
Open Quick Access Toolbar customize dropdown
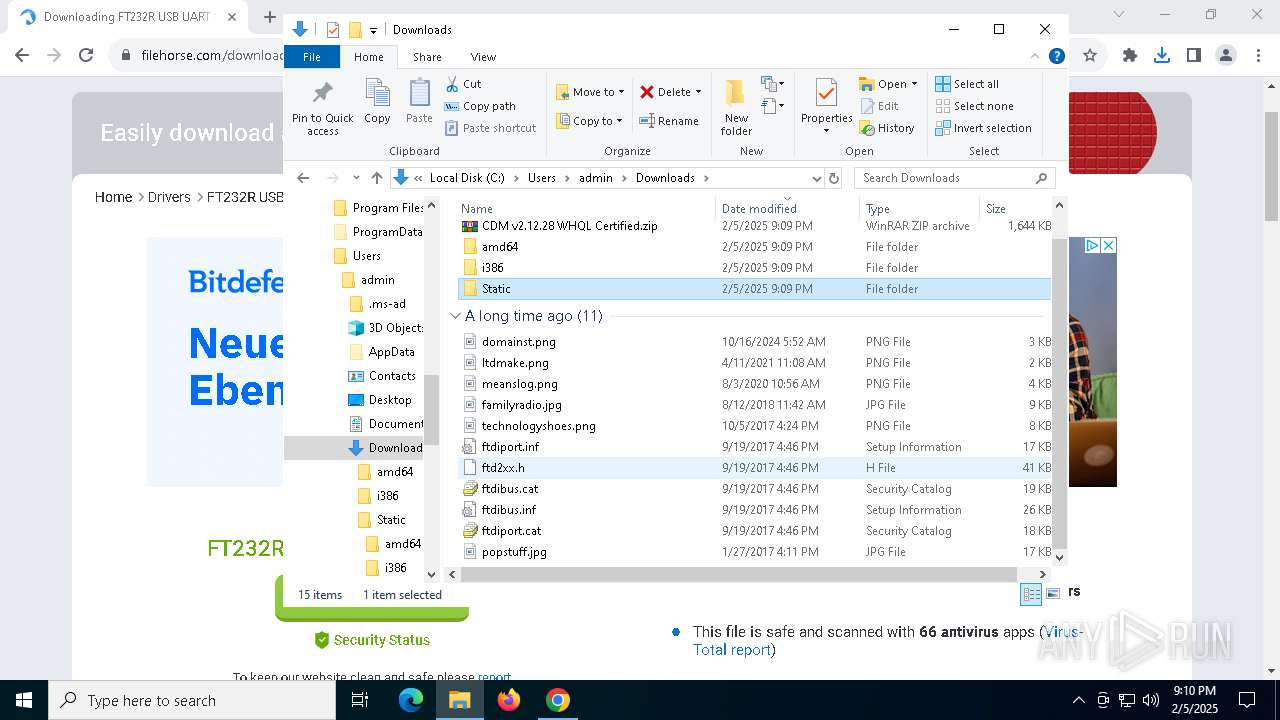pyautogui.click(x=374, y=30)
